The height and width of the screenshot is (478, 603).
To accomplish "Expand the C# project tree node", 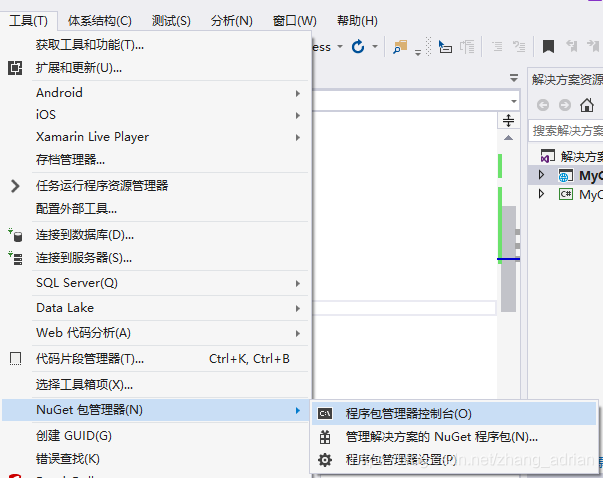I will 541,194.
